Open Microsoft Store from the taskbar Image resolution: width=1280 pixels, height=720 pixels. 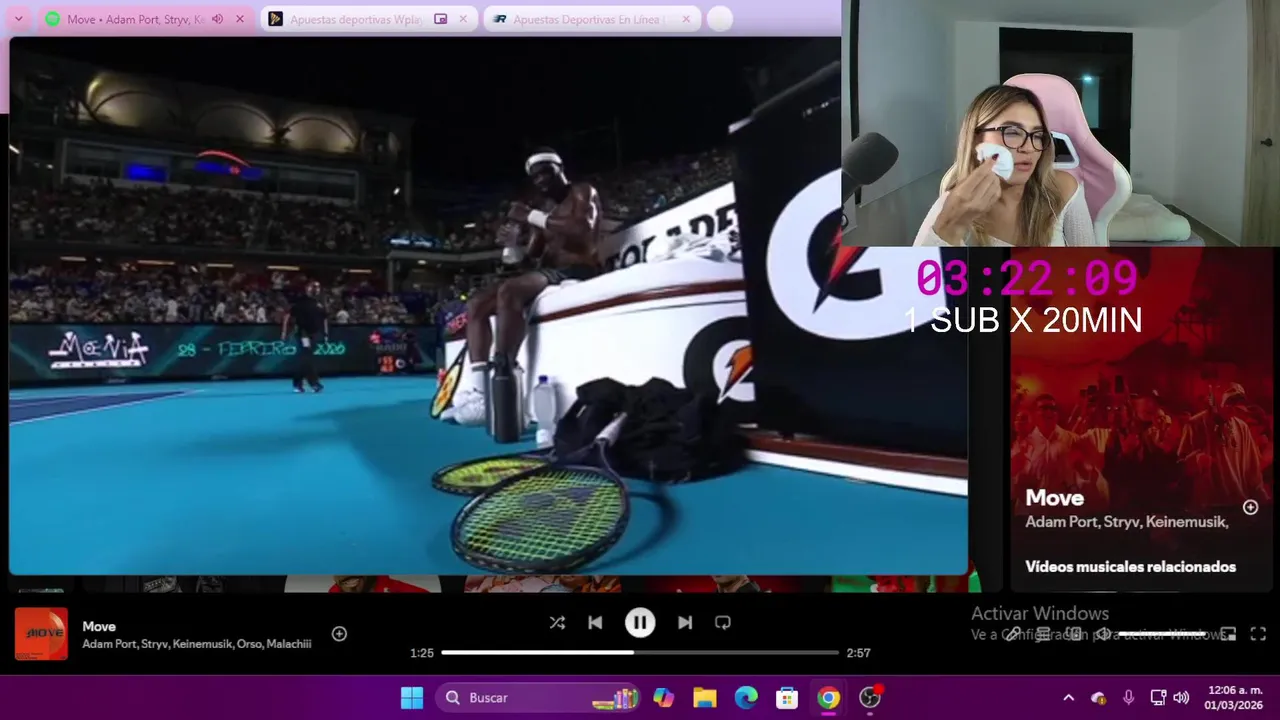pos(787,698)
